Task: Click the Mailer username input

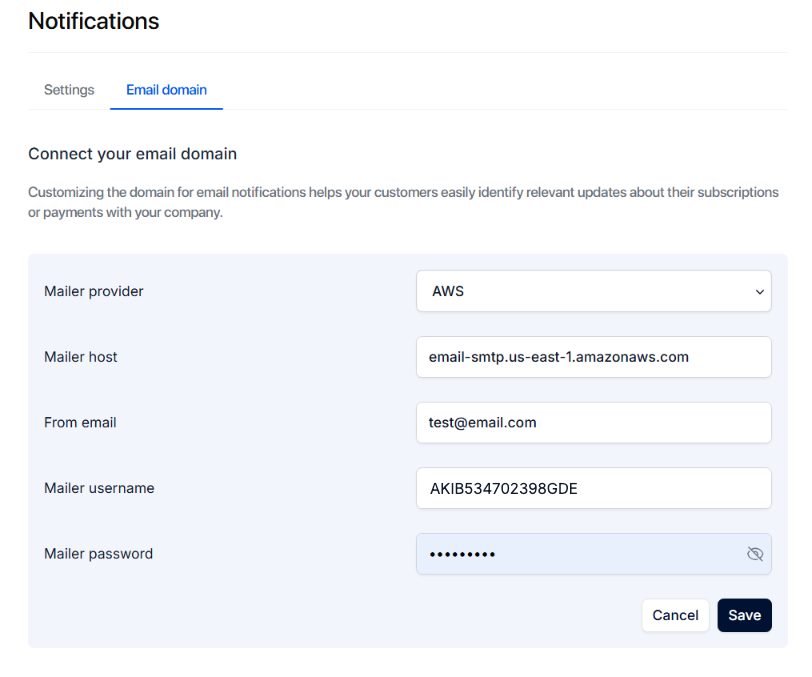Action: pos(593,488)
